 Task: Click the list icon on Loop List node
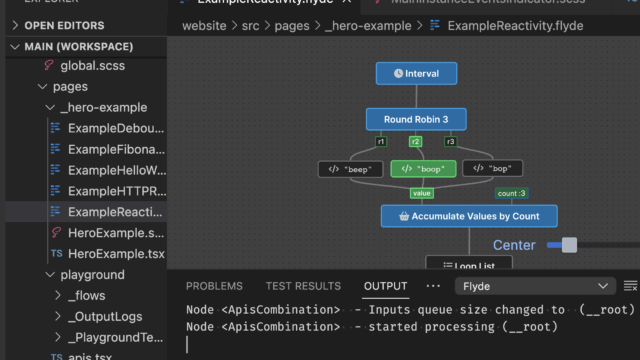coord(448,266)
